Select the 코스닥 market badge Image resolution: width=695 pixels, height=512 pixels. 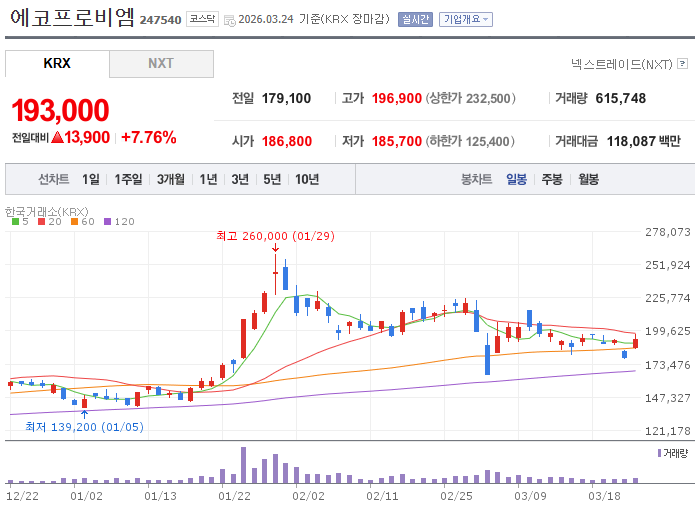[202, 19]
